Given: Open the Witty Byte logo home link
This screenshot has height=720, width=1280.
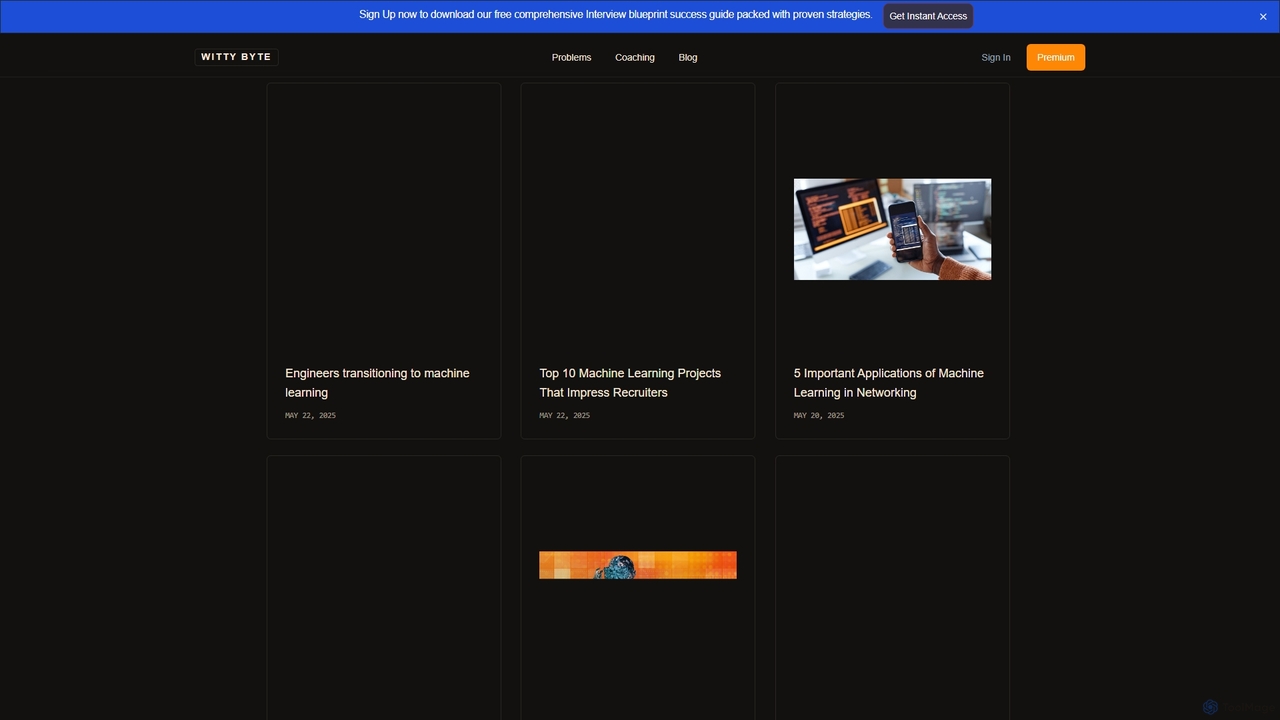Looking at the screenshot, I should 236,57.
